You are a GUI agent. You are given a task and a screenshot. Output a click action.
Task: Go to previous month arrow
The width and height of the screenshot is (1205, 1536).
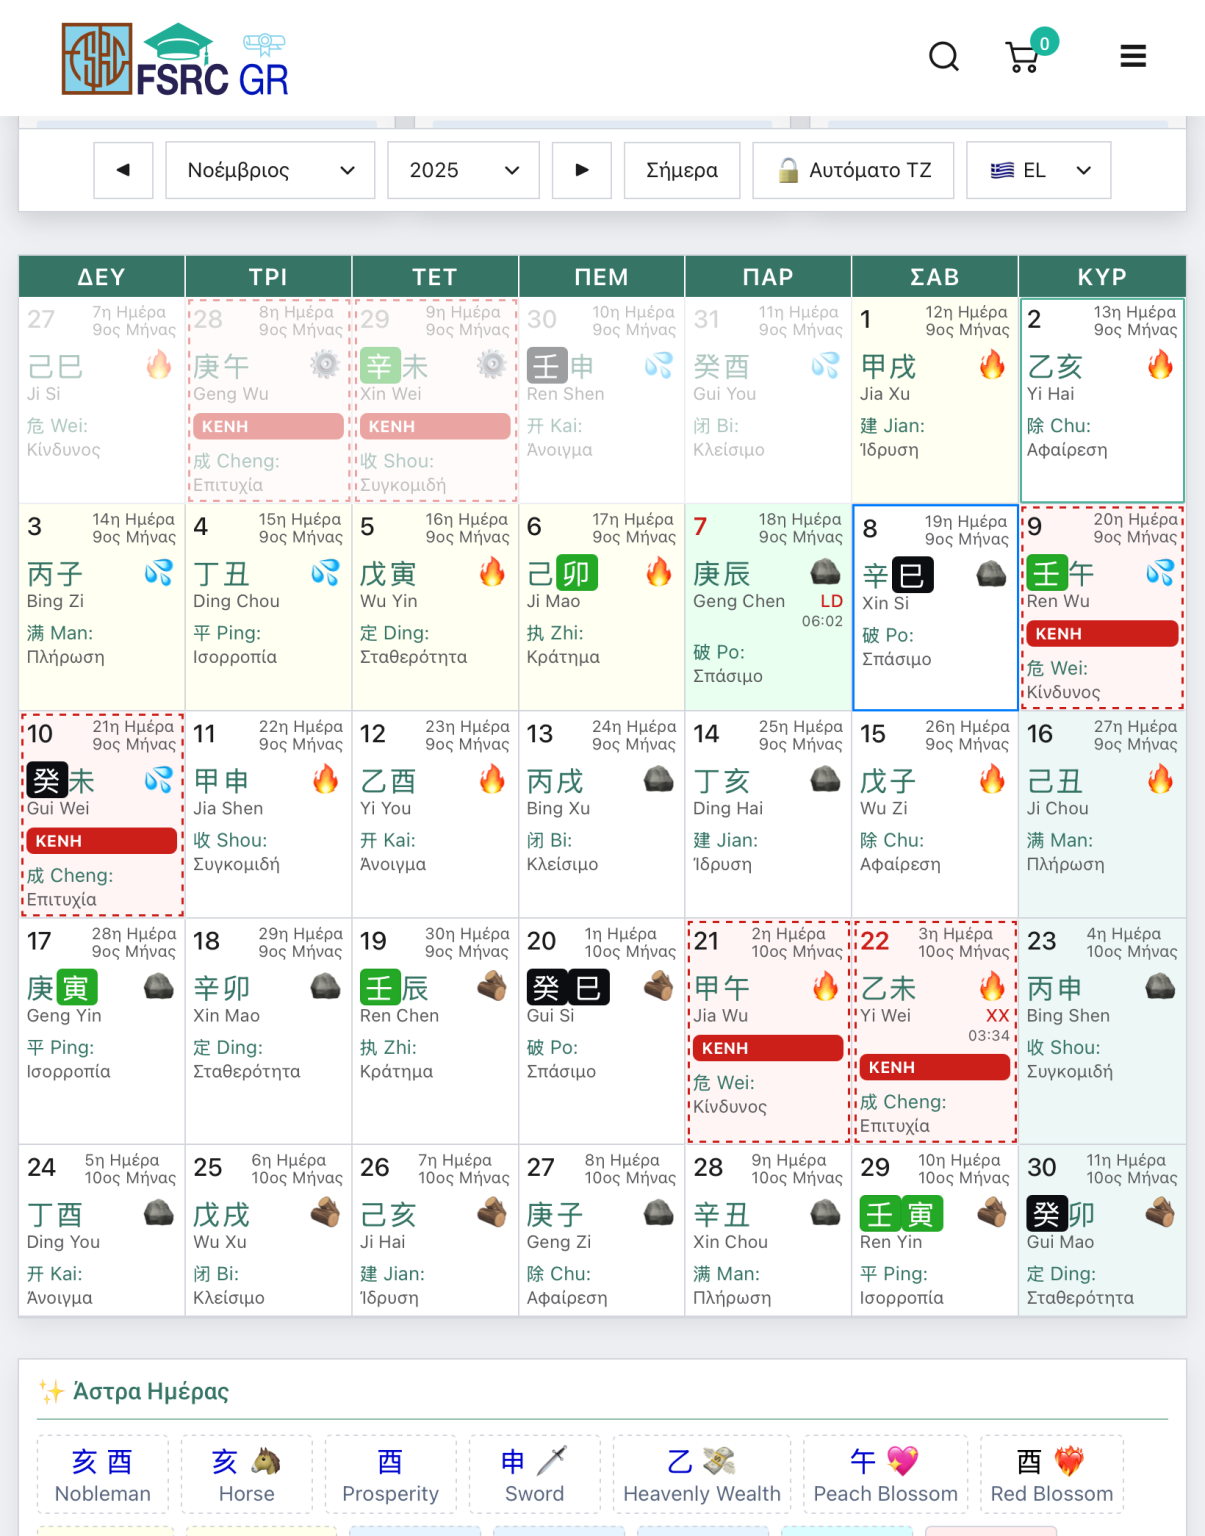click(123, 170)
